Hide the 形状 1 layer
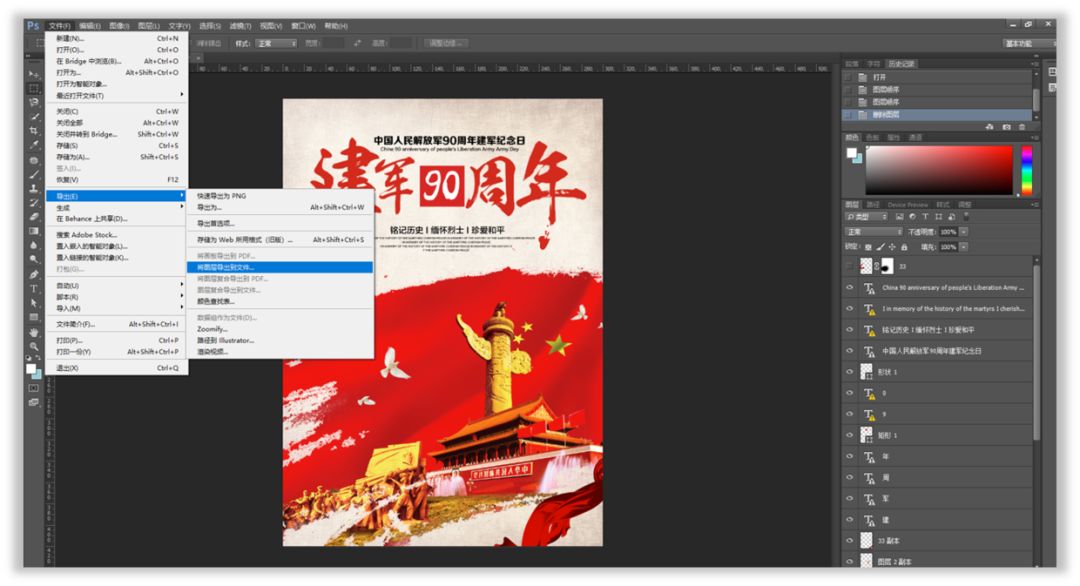This screenshot has width=1080, height=586. (x=849, y=372)
